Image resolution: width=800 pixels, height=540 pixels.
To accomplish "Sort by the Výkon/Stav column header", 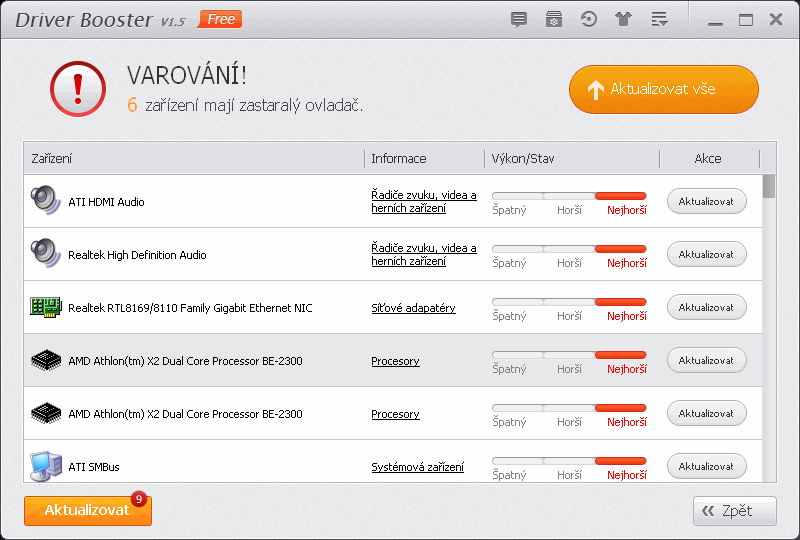I will click(x=571, y=159).
